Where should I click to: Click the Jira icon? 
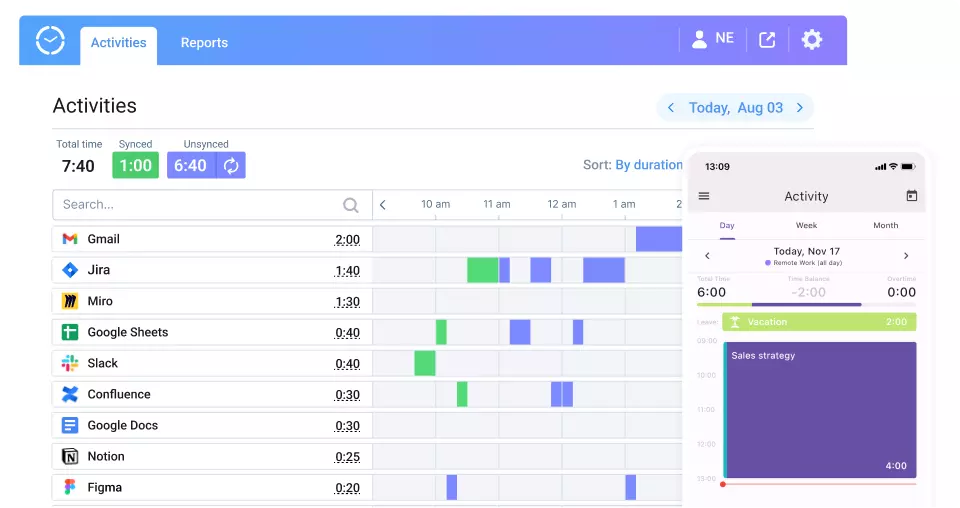70,270
